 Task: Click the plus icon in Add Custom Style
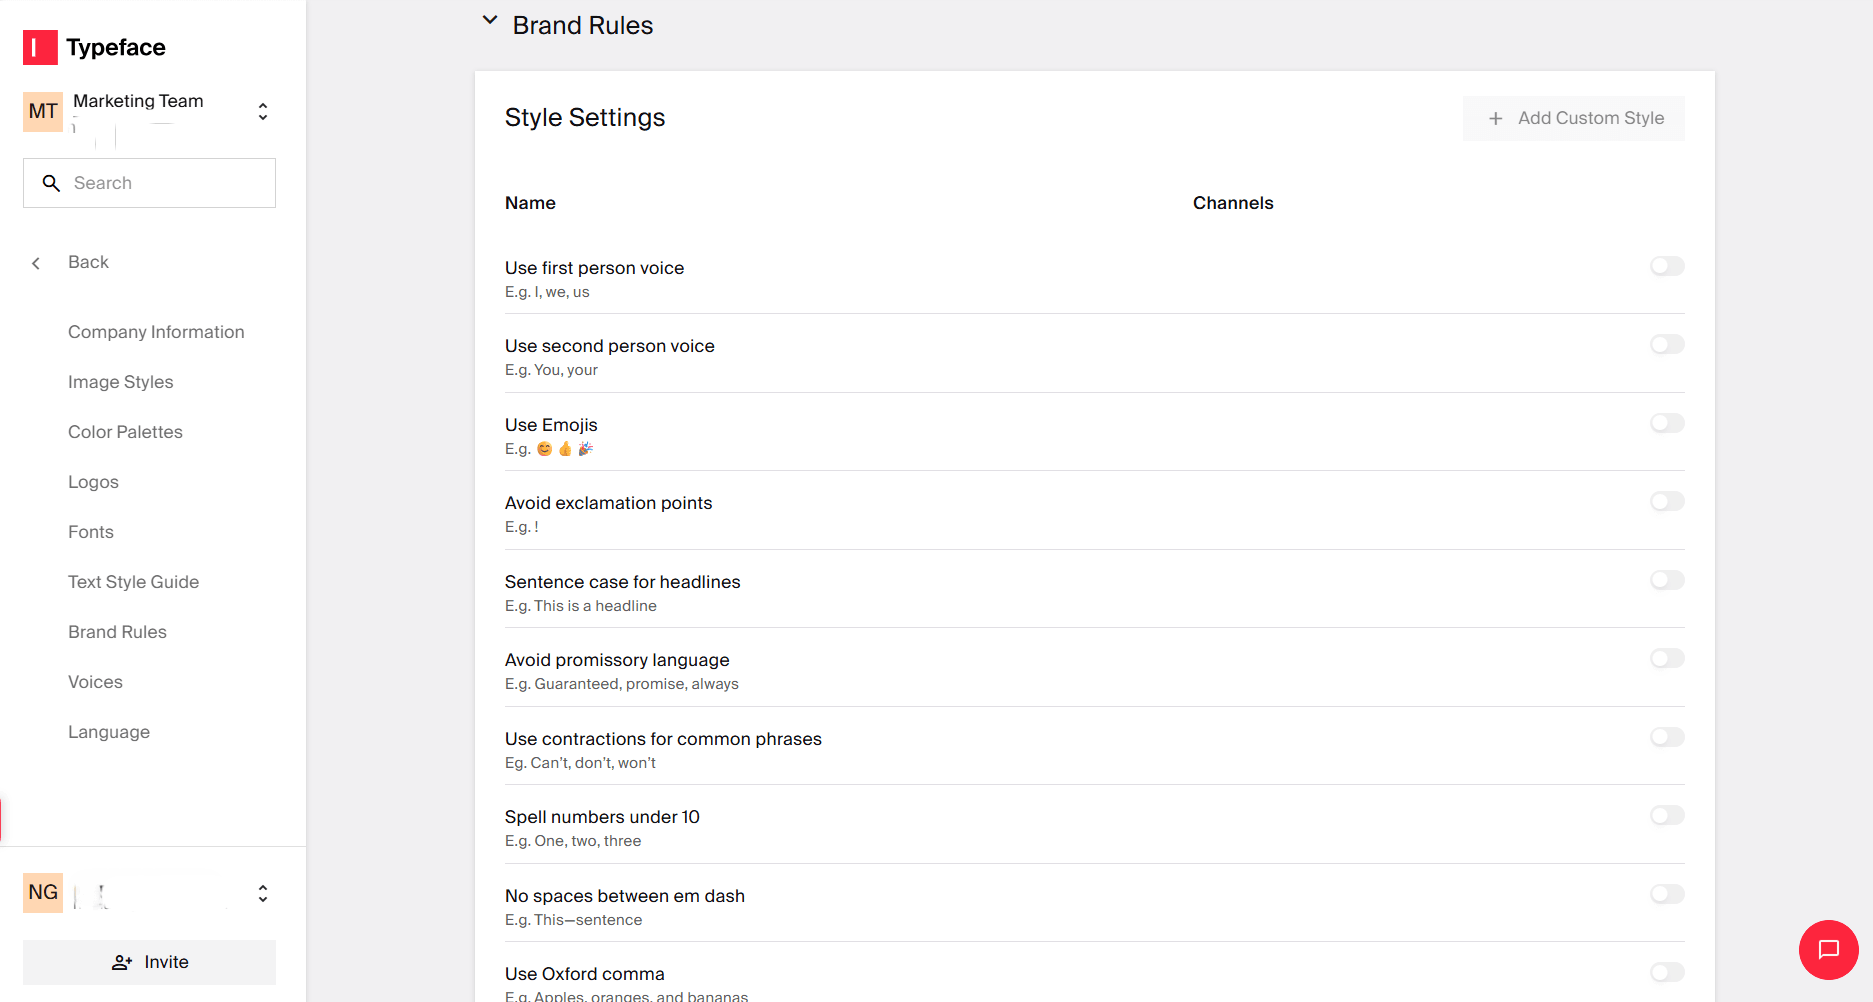[1495, 118]
